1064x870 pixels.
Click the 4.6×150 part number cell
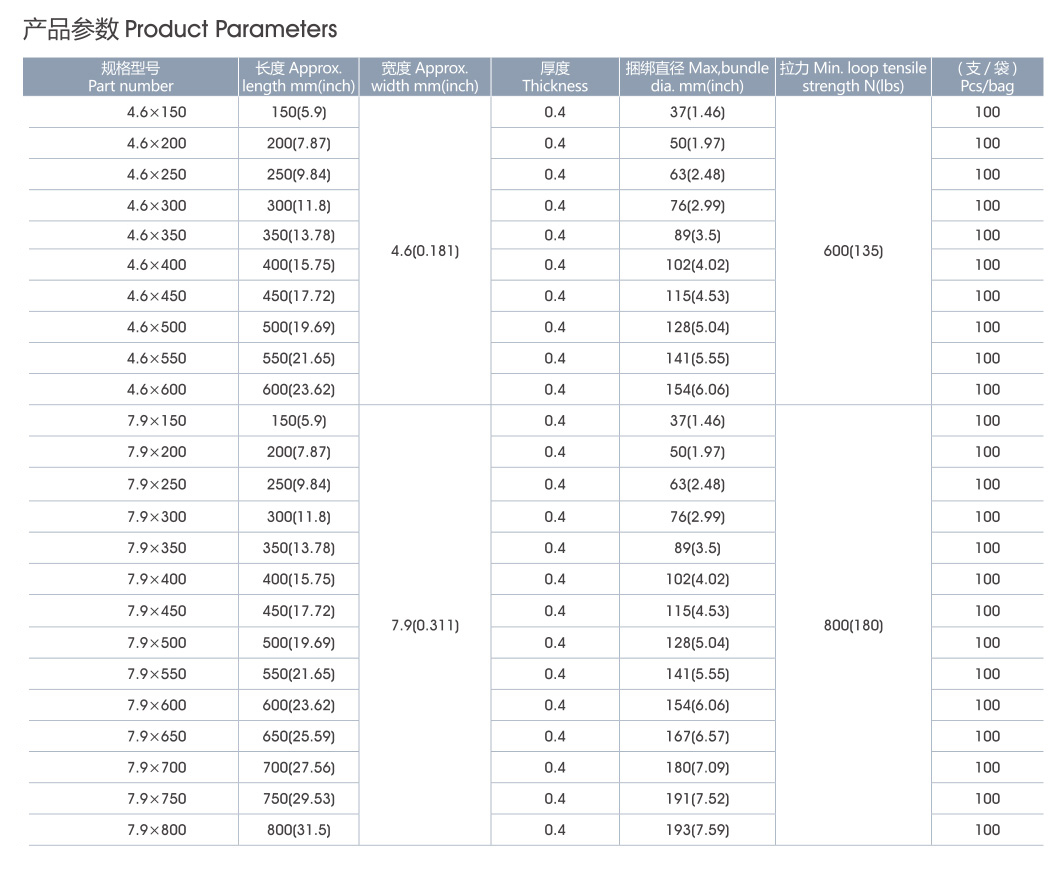156,112
